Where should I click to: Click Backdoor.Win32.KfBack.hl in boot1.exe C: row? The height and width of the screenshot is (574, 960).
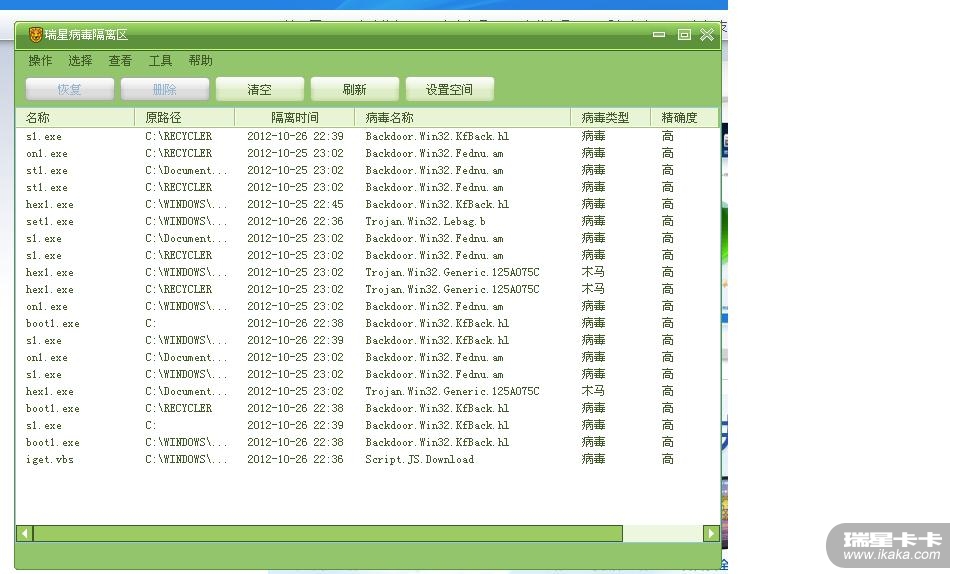click(x=437, y=324)
